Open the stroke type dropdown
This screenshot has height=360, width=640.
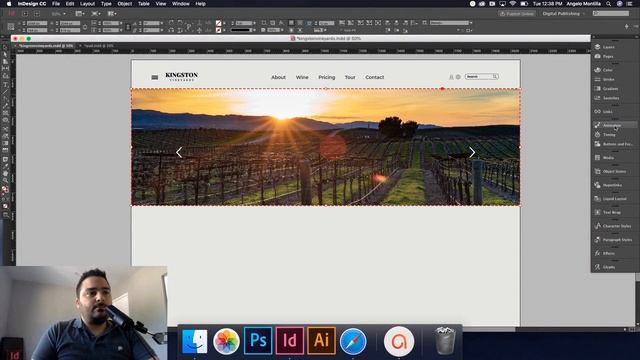254,30
